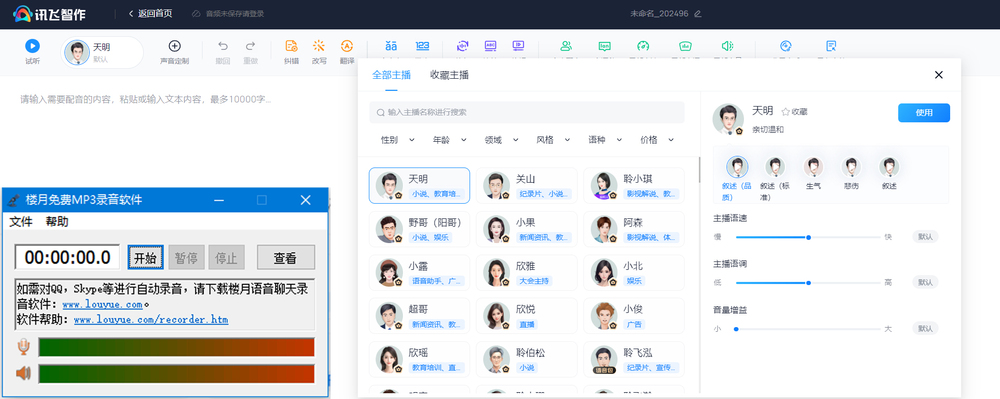Click the 讯飞智作 logo
The height and width of the screenshot is (399, 1000).
pos(48,13)
